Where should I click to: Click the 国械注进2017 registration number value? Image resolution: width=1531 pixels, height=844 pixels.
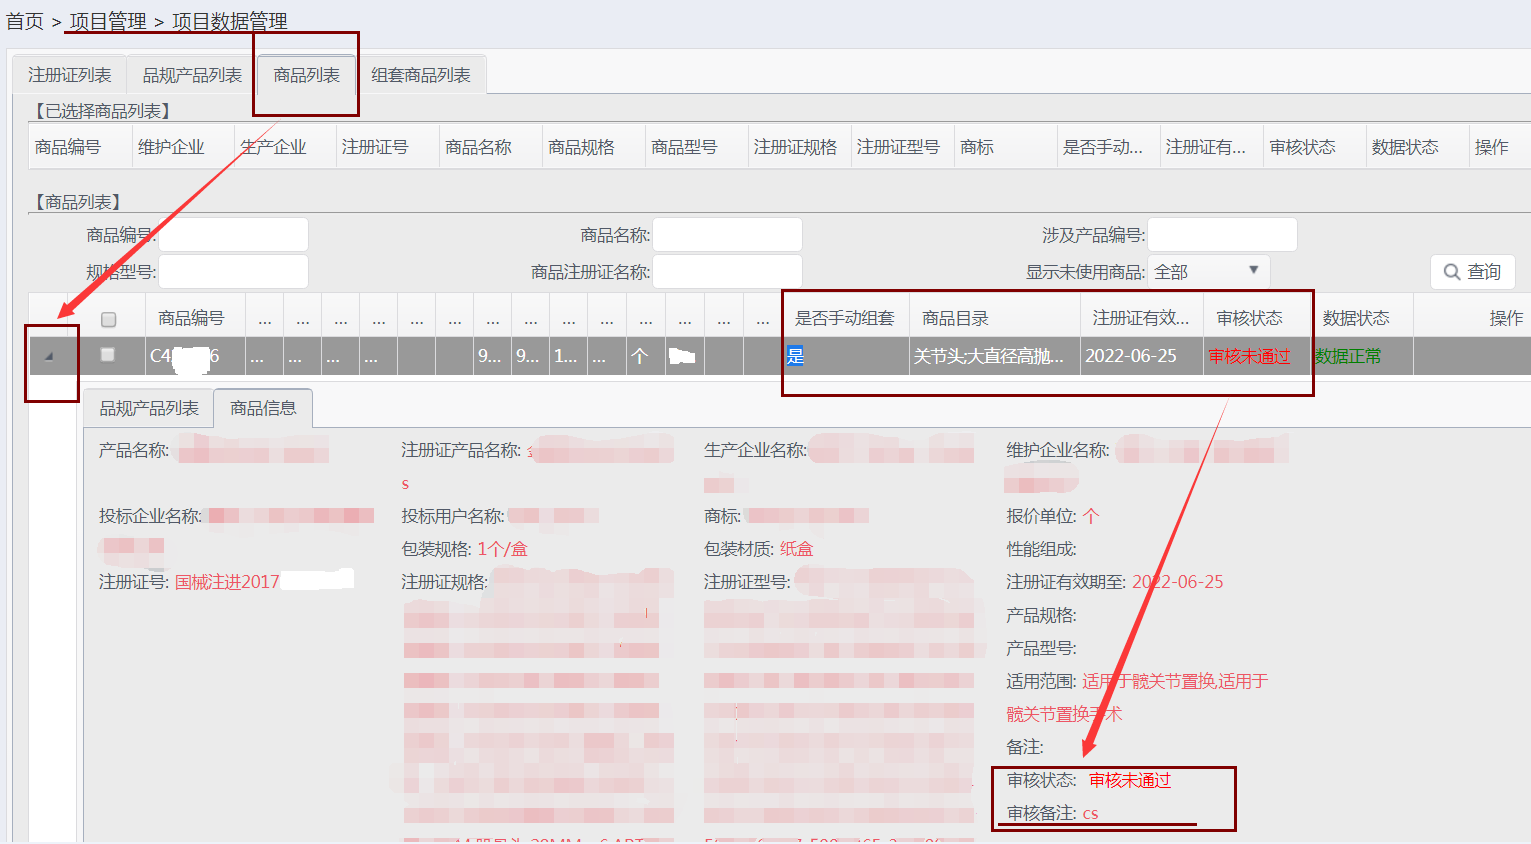[227, 582]
